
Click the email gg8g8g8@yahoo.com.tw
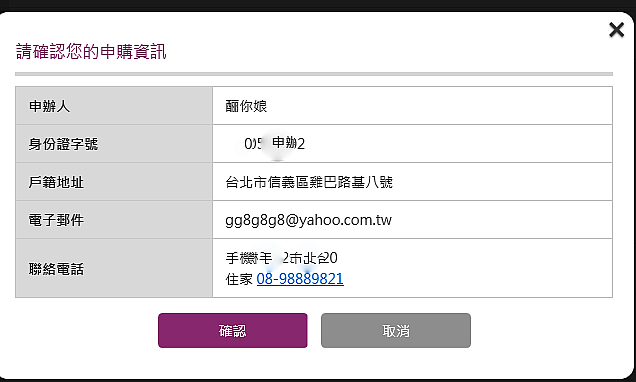pyautogui.click(x=308, y=220)
